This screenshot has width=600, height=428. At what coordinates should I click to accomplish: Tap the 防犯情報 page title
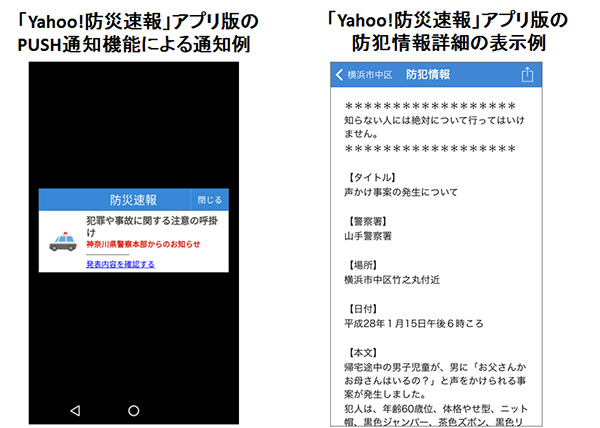tap(428, 75)
